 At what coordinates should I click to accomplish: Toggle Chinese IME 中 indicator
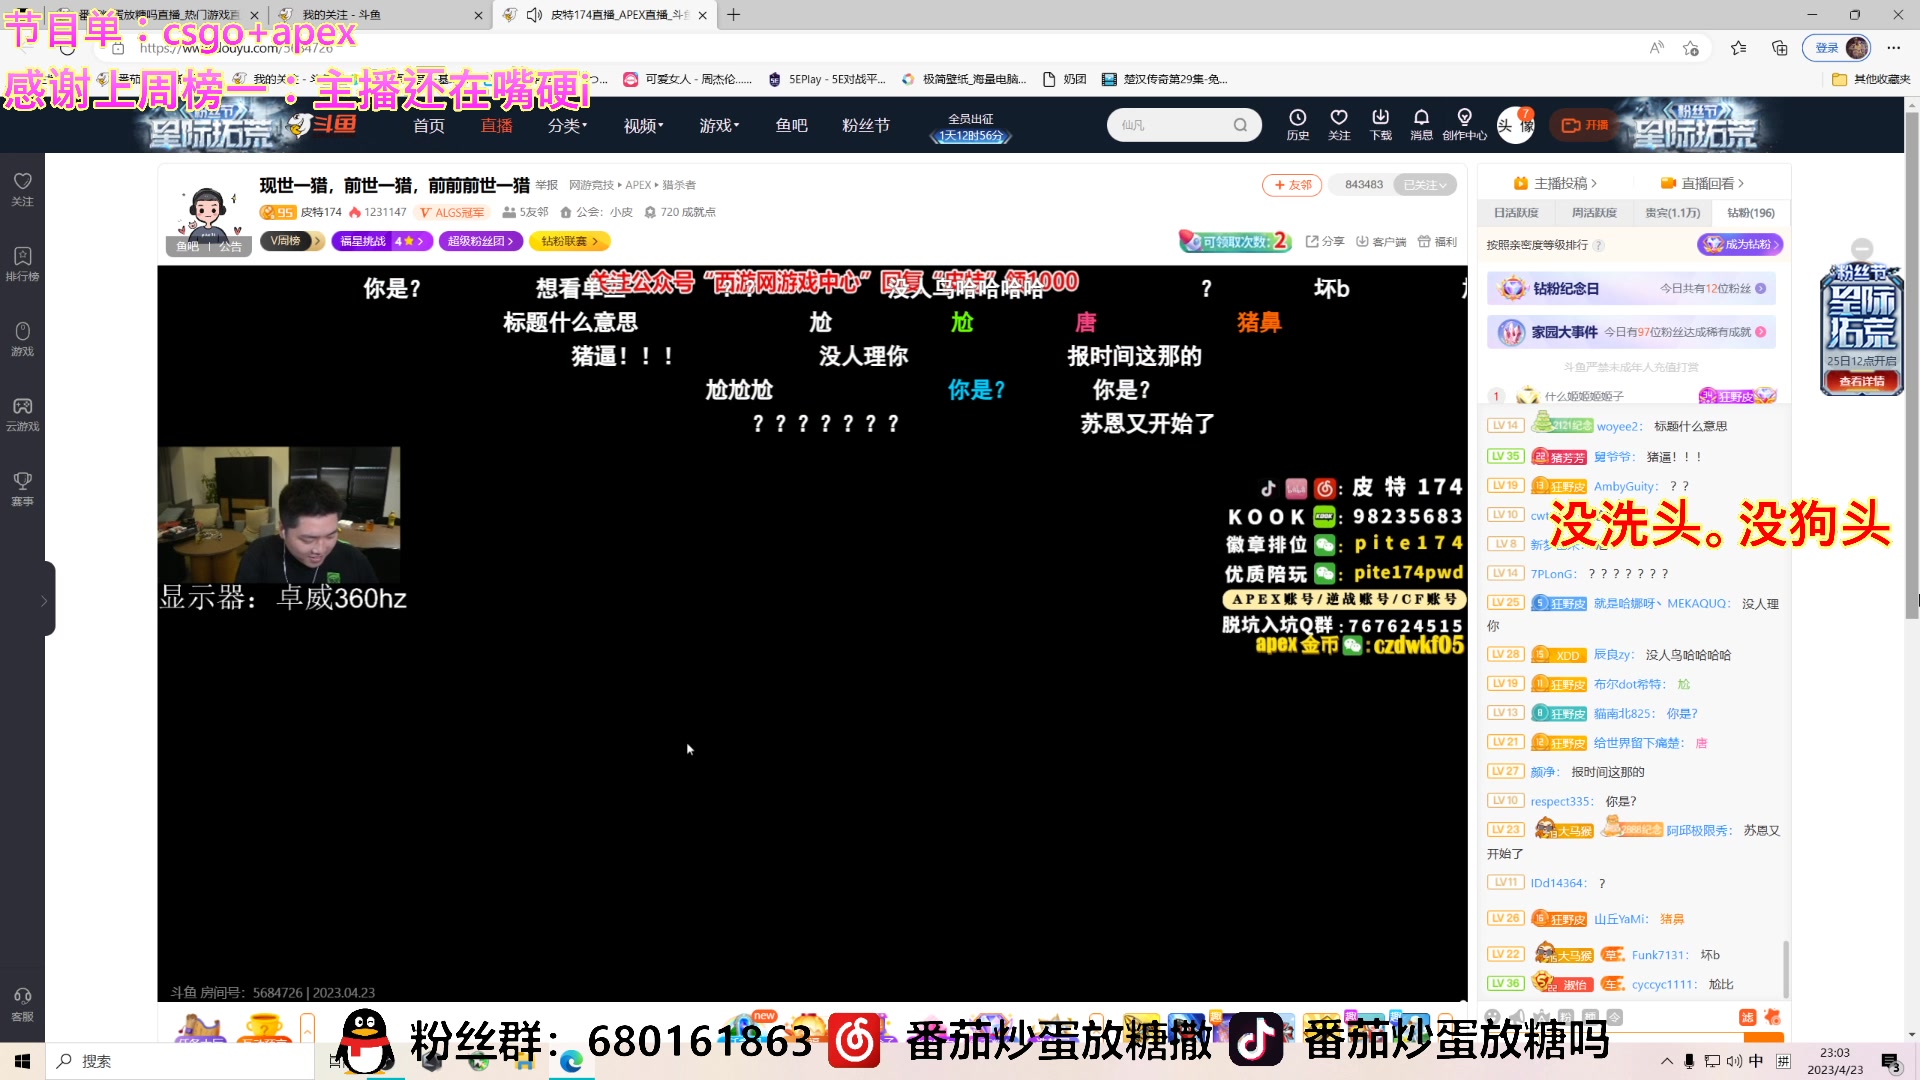(1756, 1061)
